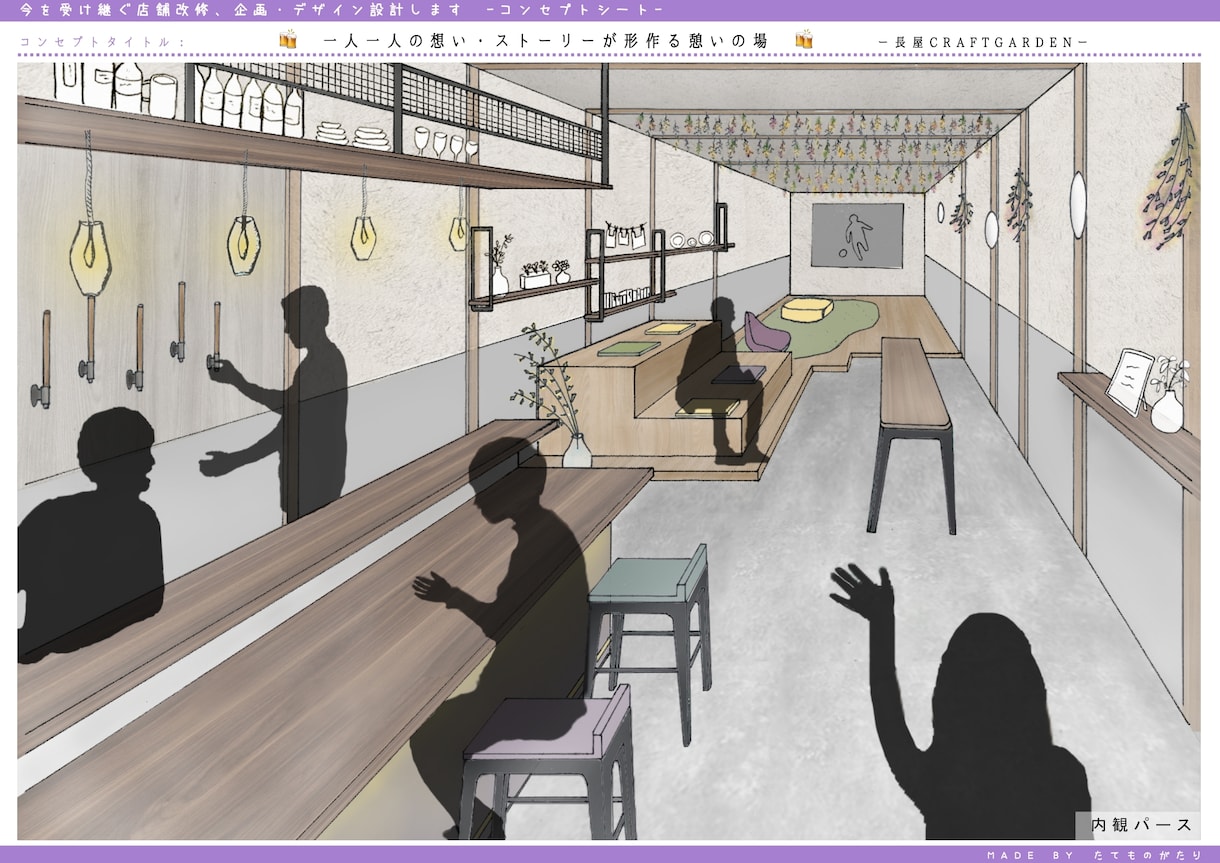Image resolution: width=1220 pixels, height=863 pixels.
Task: Click the MADE BY たてものがたり footer text
Action: click(1093, 855)
